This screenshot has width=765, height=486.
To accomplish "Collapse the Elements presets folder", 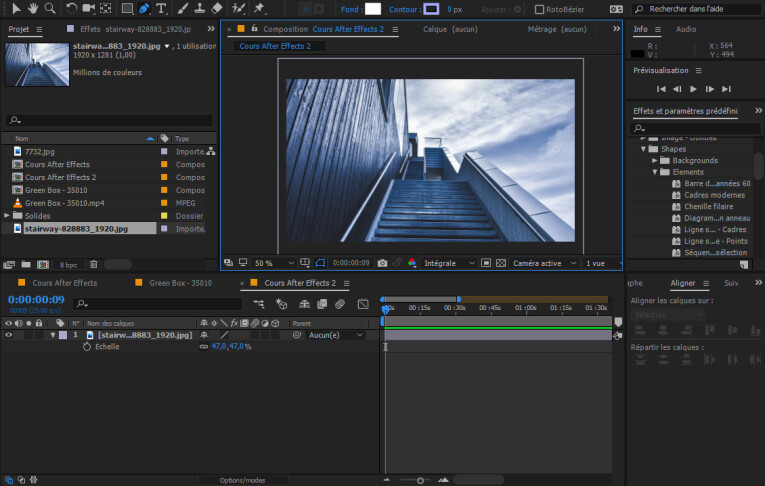I will (x=655, y=172).
